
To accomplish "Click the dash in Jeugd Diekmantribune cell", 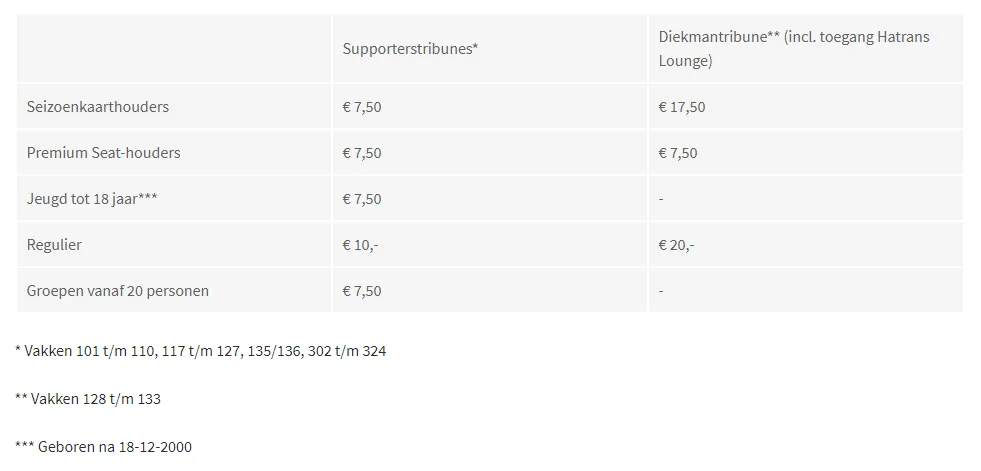I will (661, 200).
